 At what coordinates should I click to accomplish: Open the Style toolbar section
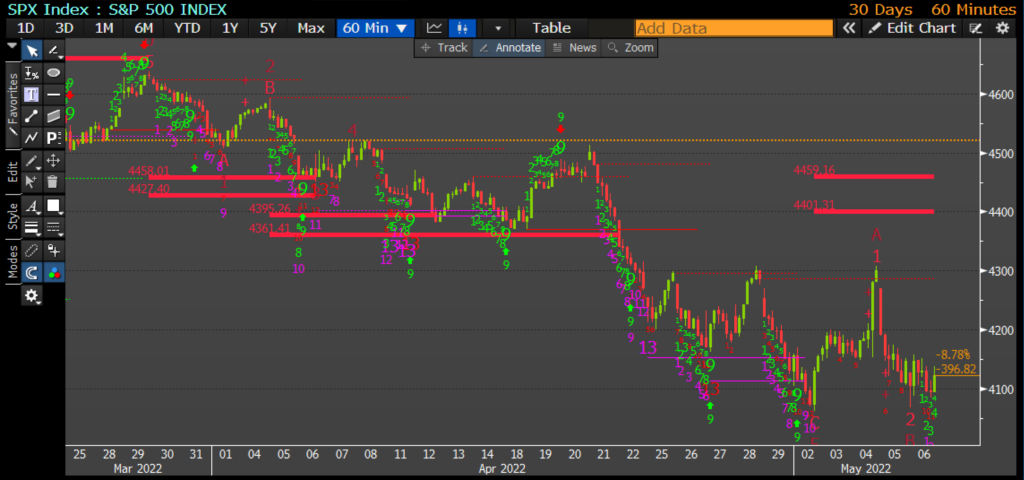[x=12, y=217]
